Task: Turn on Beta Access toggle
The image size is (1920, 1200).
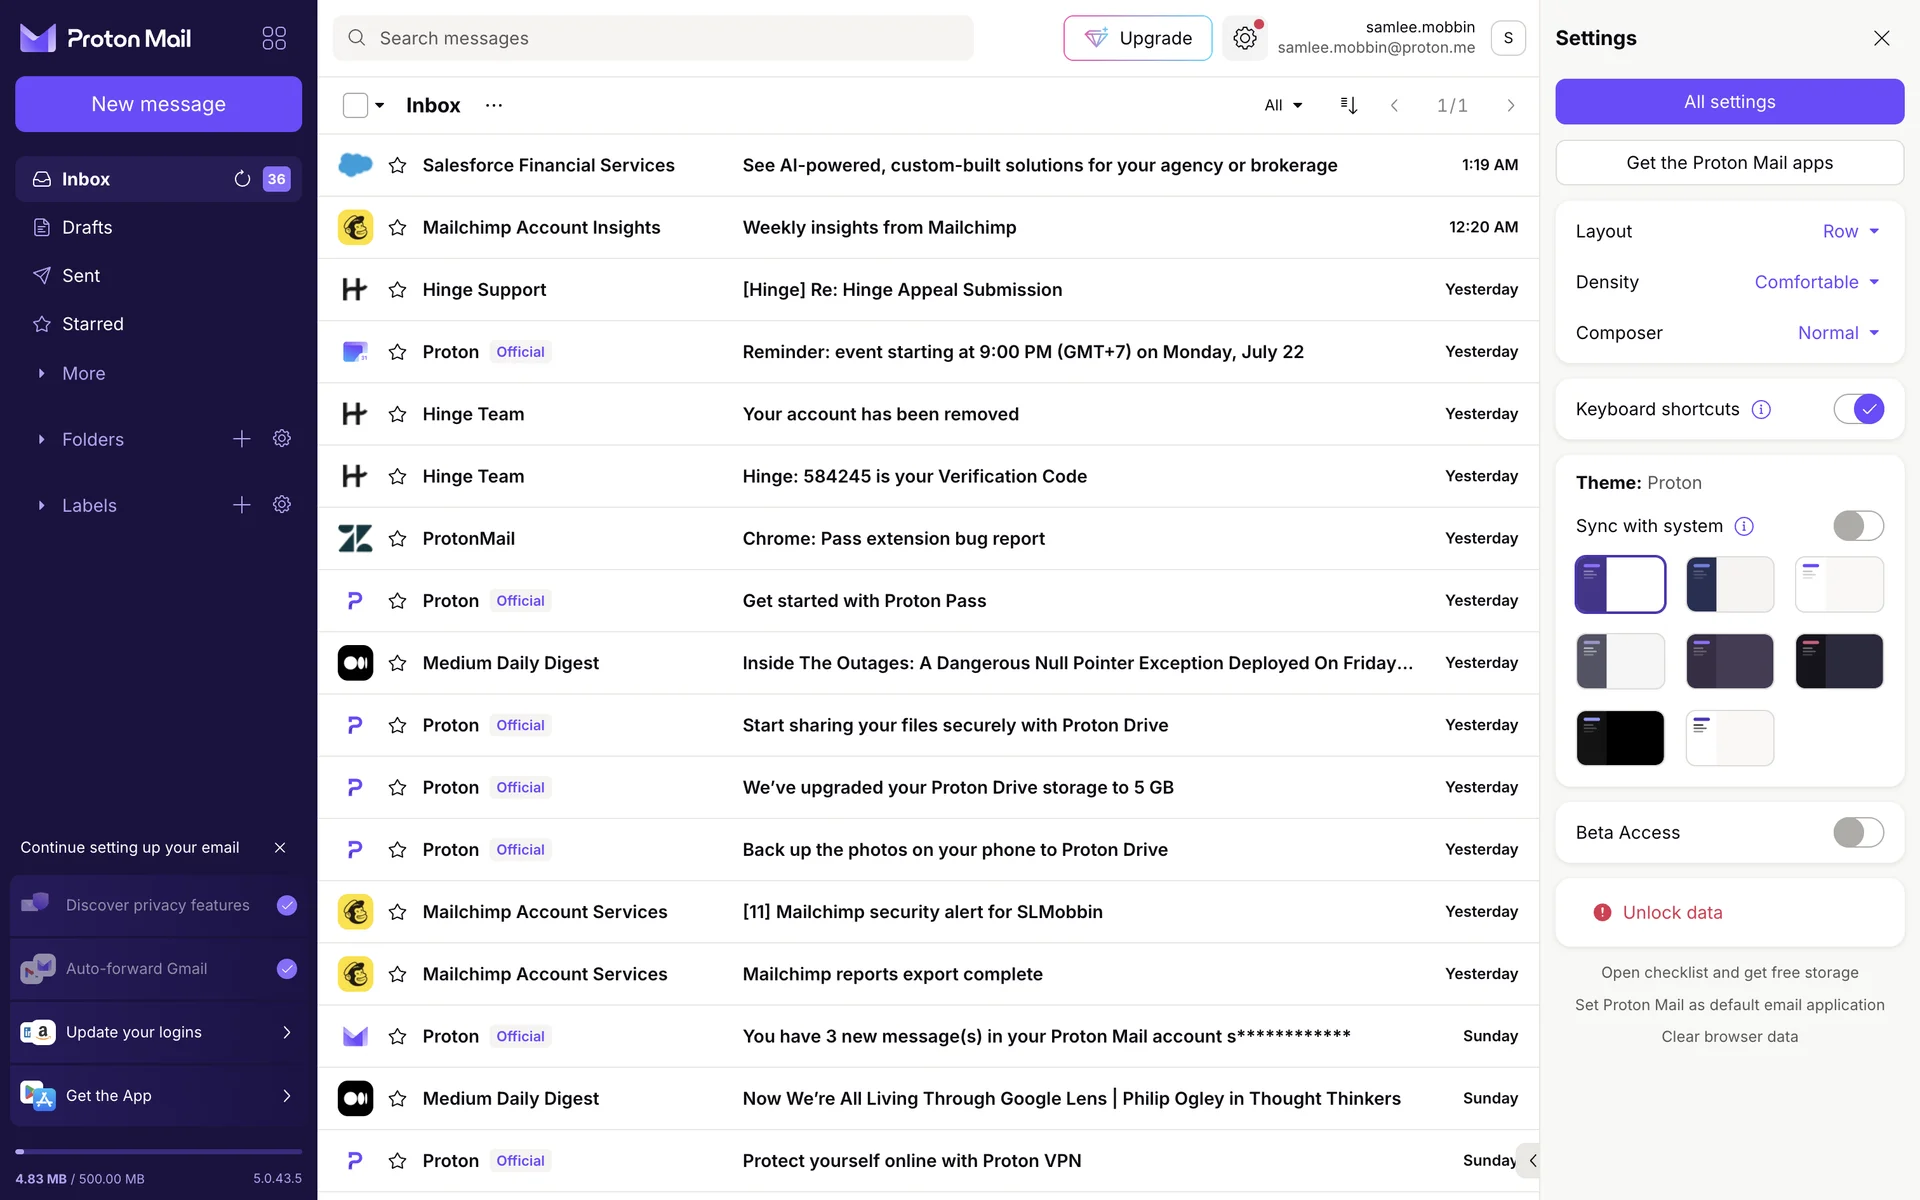Action: tap(1858, 832)
